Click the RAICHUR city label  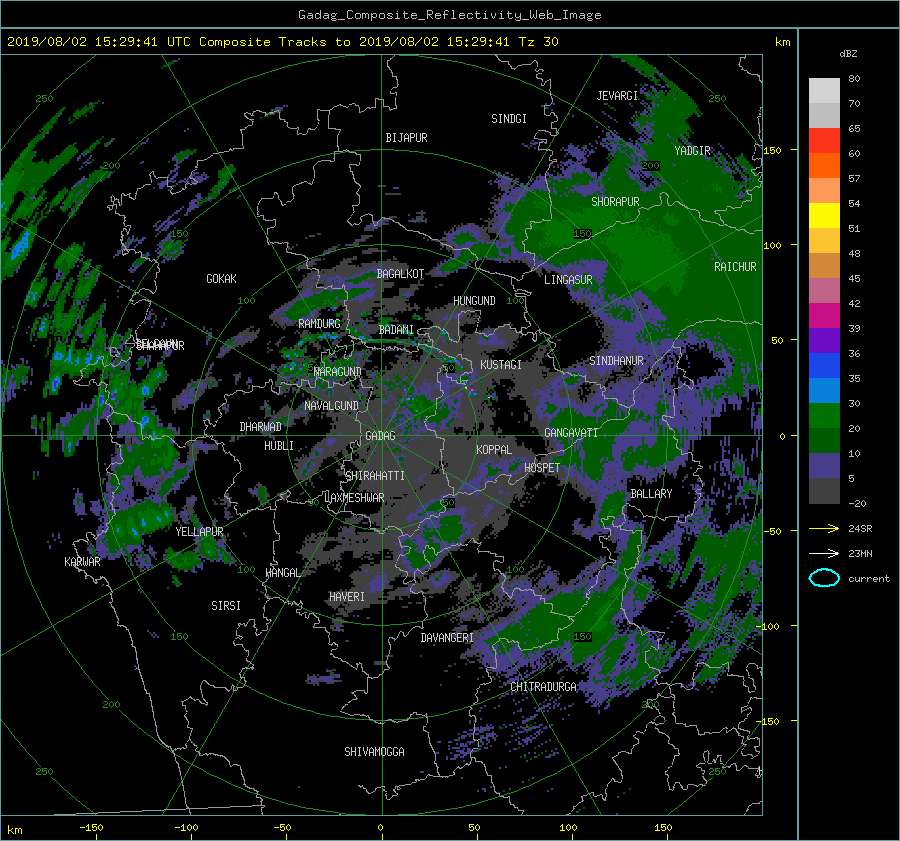point(735,267)
